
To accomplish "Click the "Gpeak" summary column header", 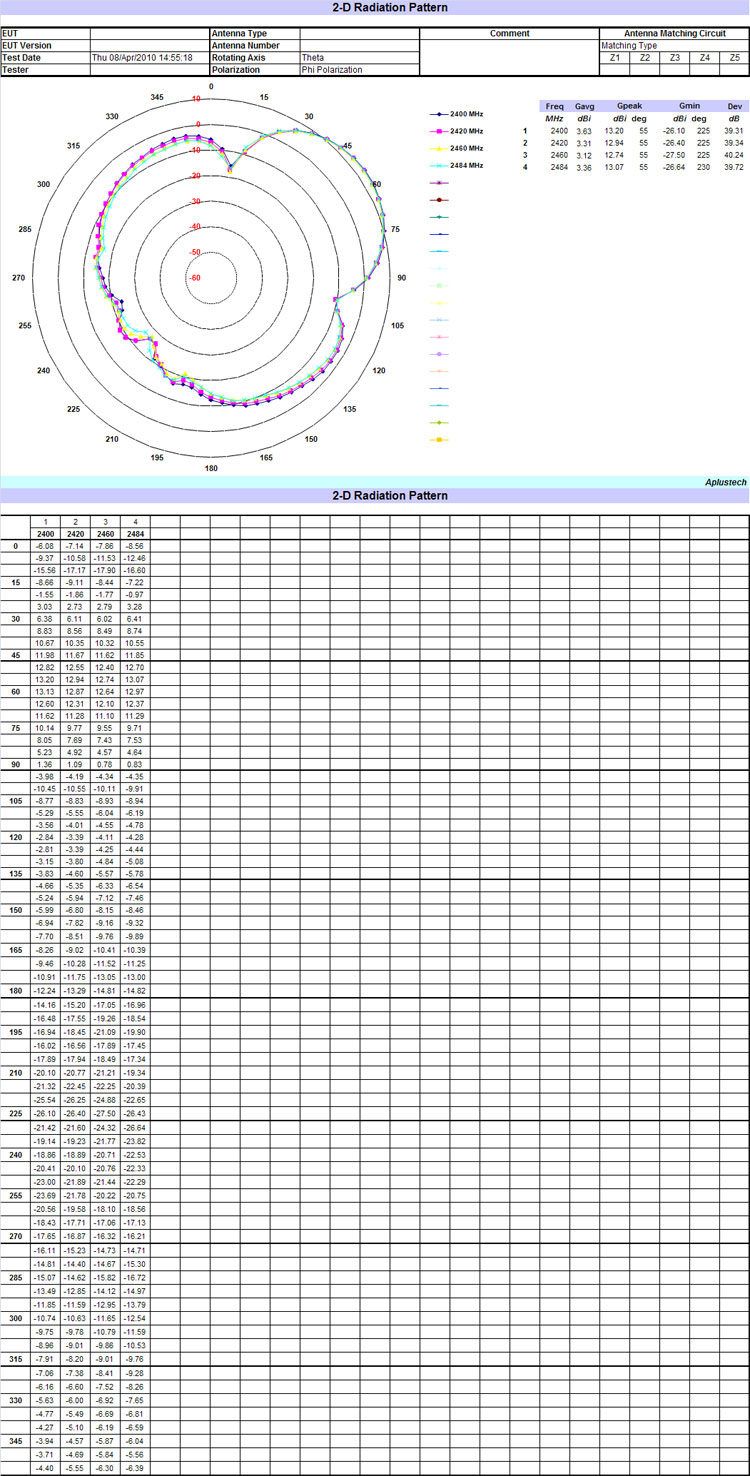I will point(629,105).
